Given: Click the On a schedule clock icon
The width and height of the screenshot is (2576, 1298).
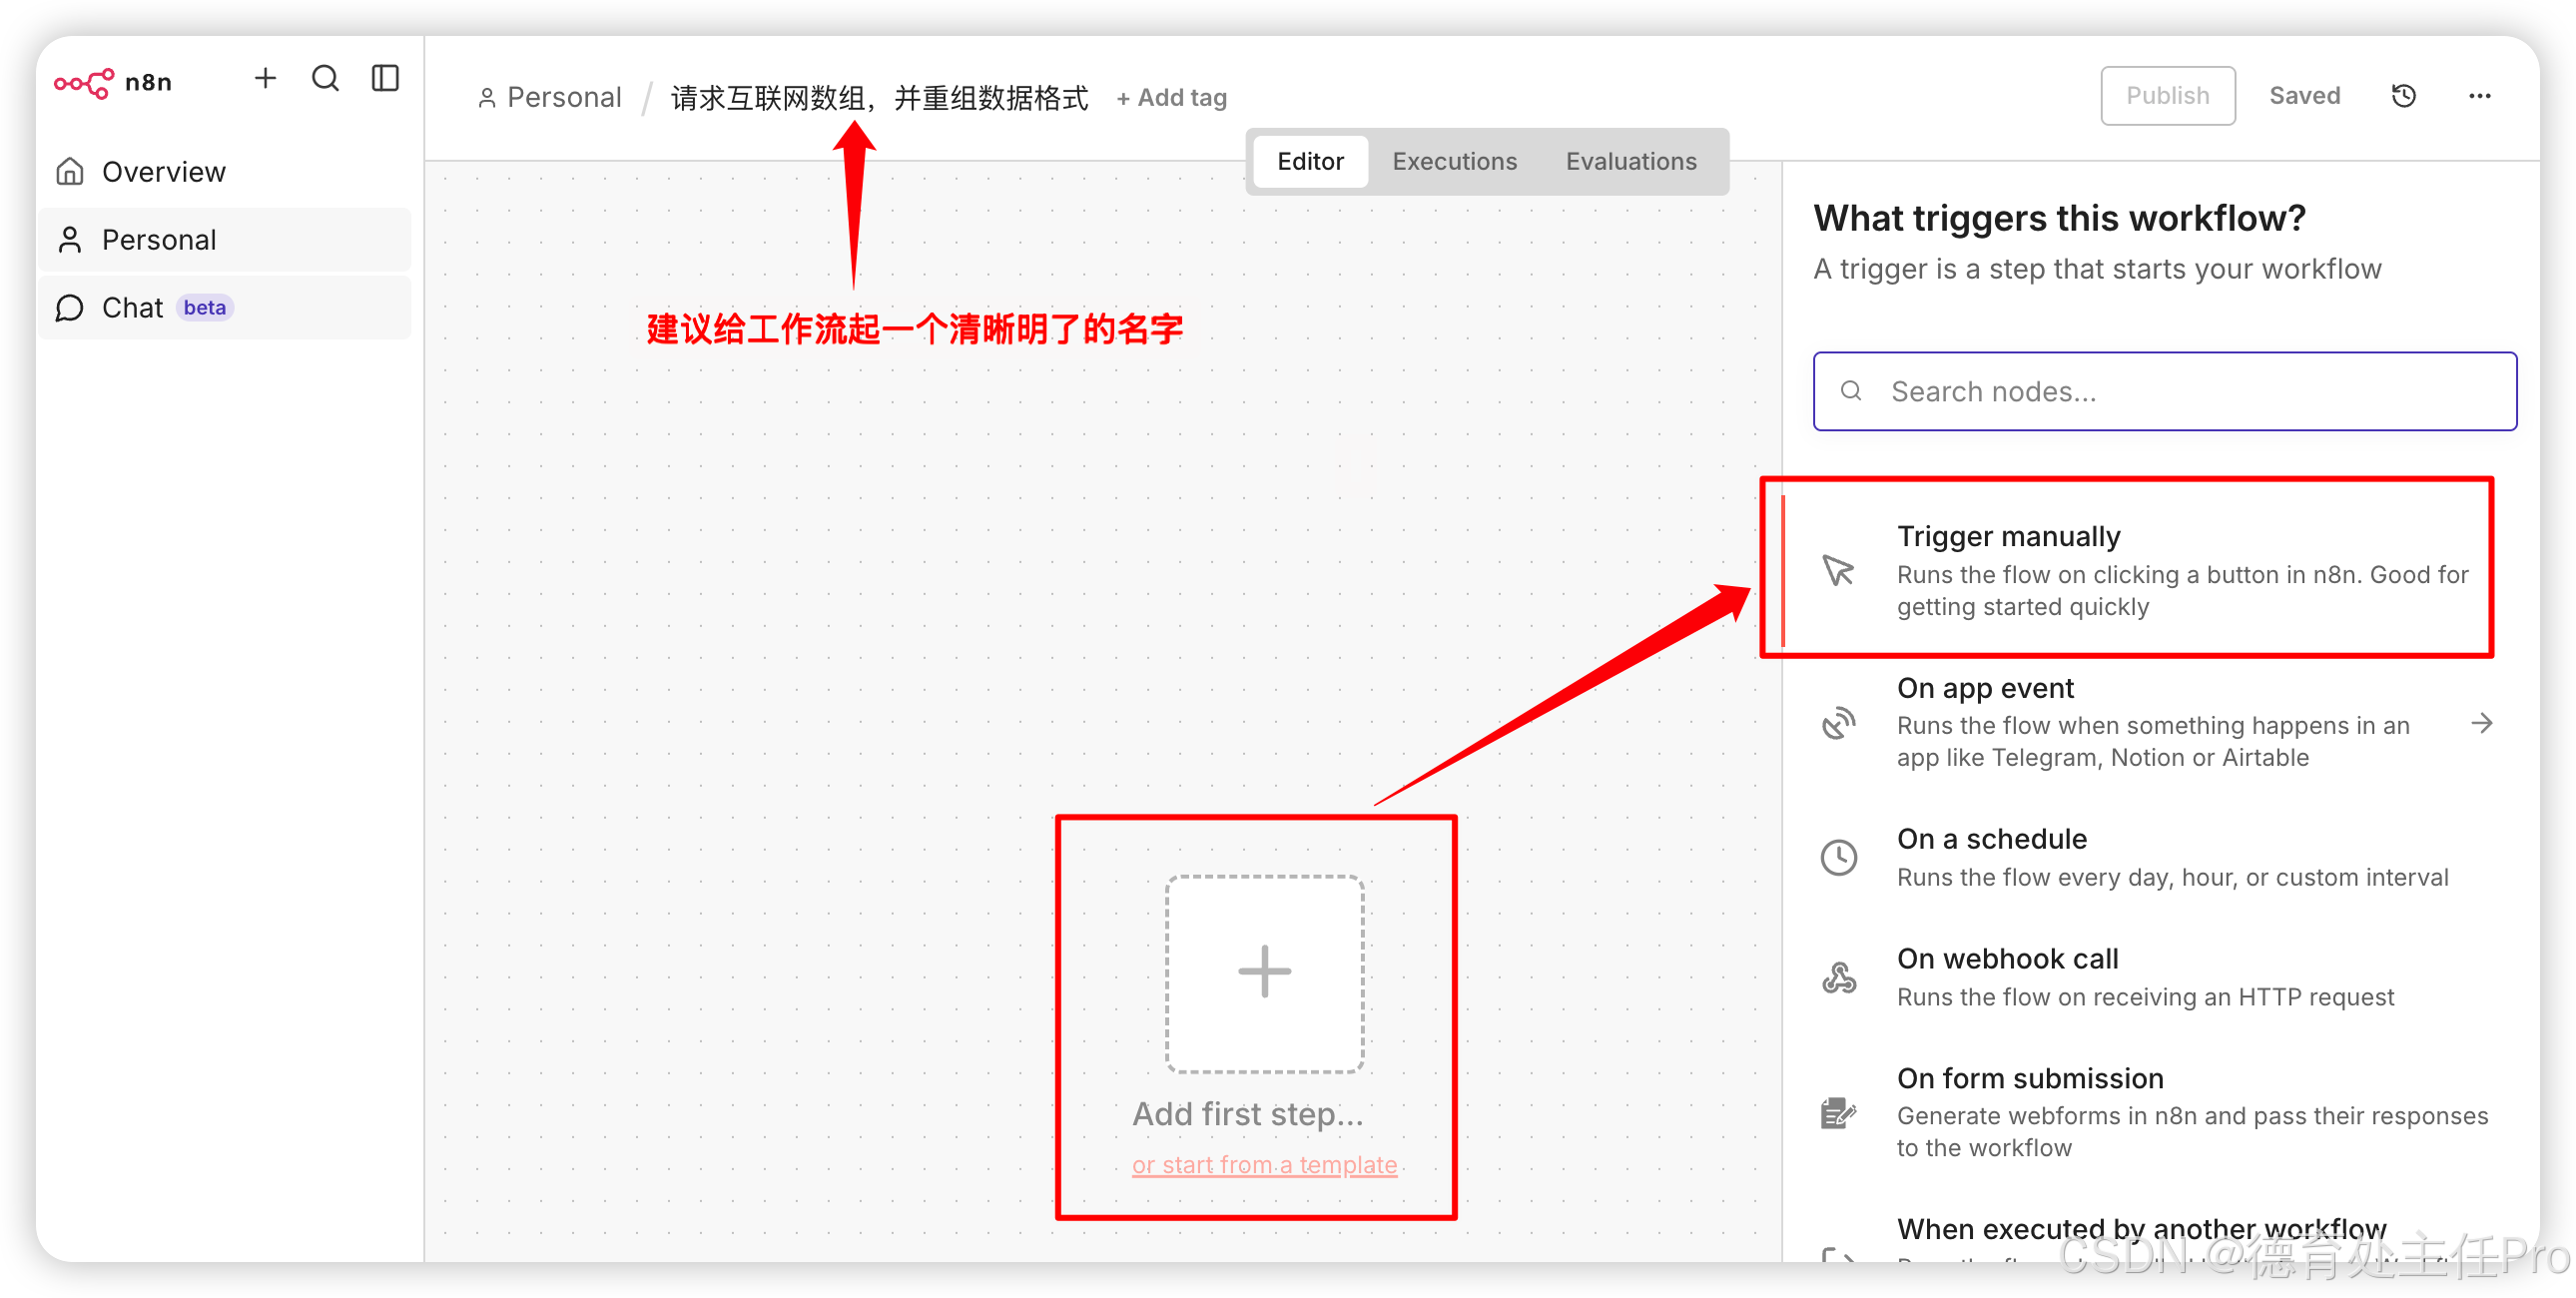Looking at the screenshot, I should tap(1840, 856).
